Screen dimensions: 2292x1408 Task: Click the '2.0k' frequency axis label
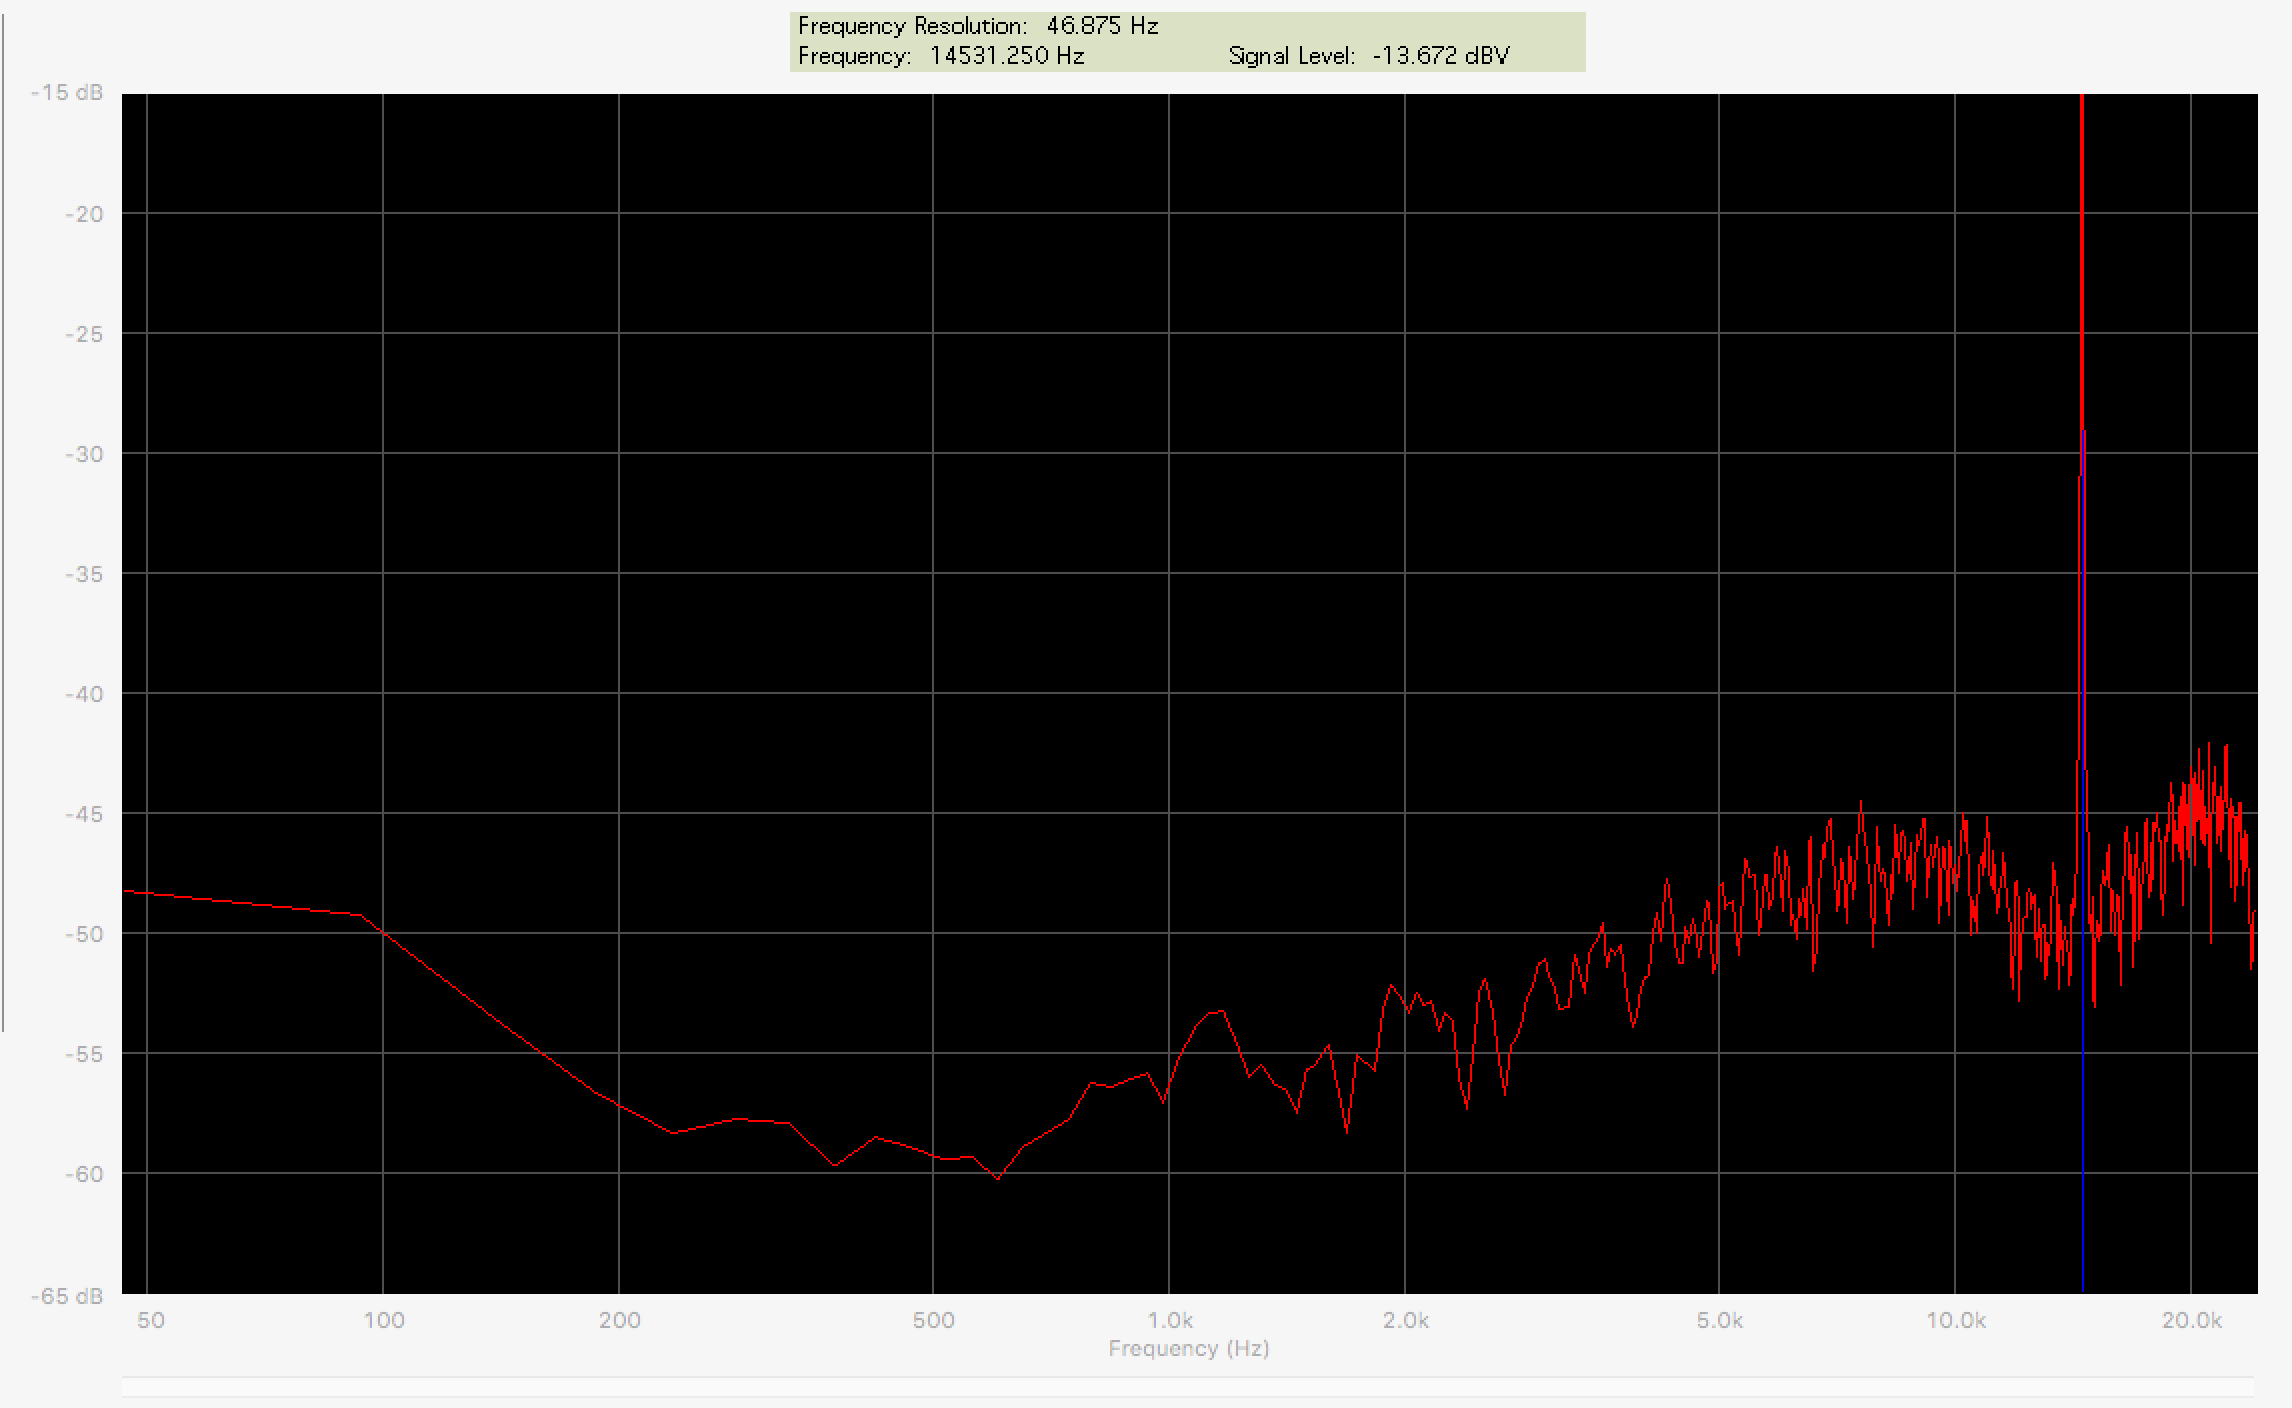coord(1405,1320)
